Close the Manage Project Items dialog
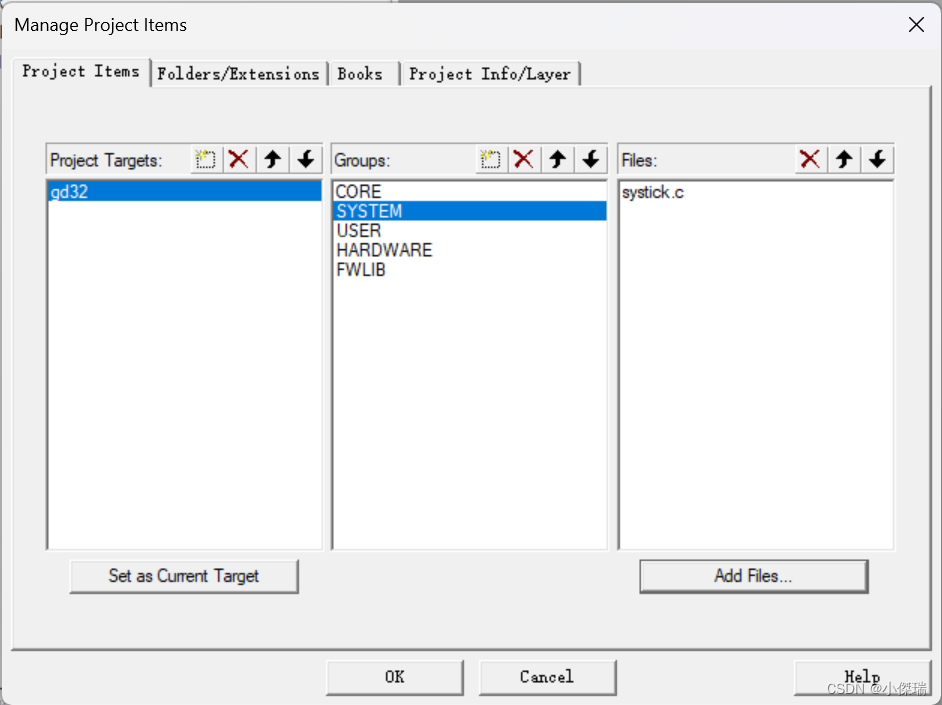Screen dimensions: 942x705 pos(916,25)
